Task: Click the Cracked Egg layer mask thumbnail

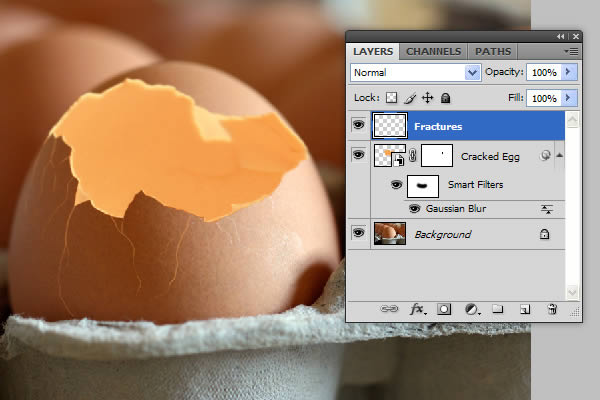Action: (x=437, y=155)
